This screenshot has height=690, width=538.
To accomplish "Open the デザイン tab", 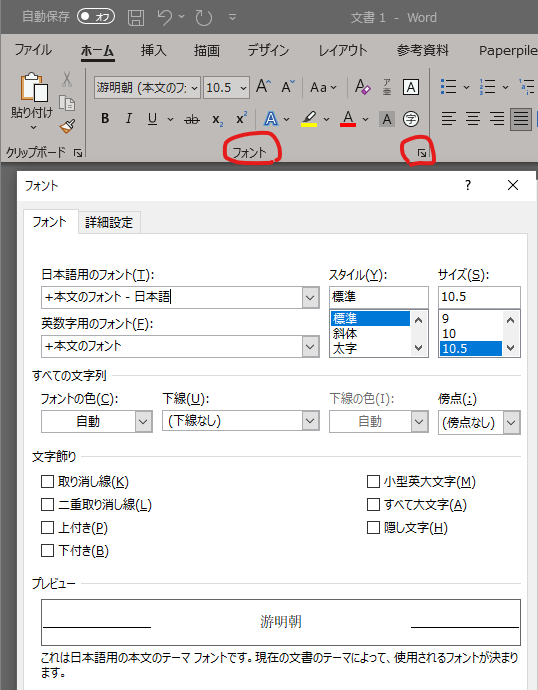I will point(268,50).
